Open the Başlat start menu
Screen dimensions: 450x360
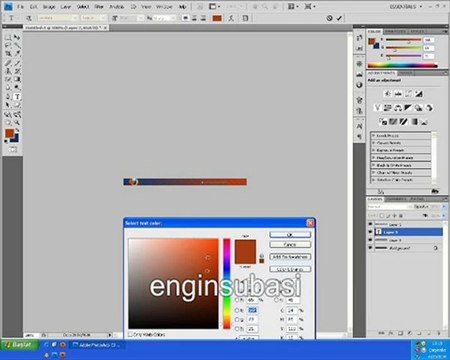coord(19,345)
